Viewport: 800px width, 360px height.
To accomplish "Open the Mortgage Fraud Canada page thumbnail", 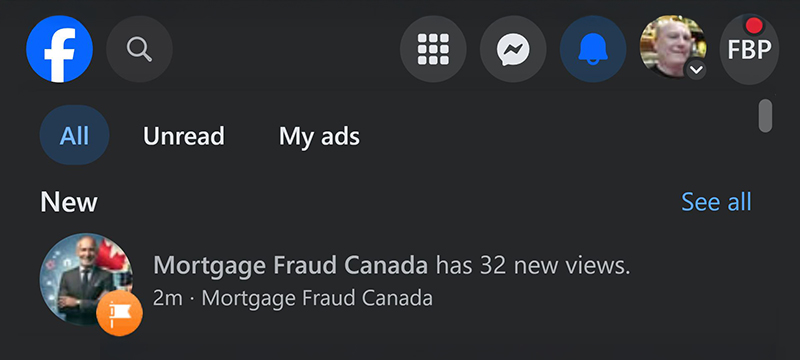I will 86,279.
